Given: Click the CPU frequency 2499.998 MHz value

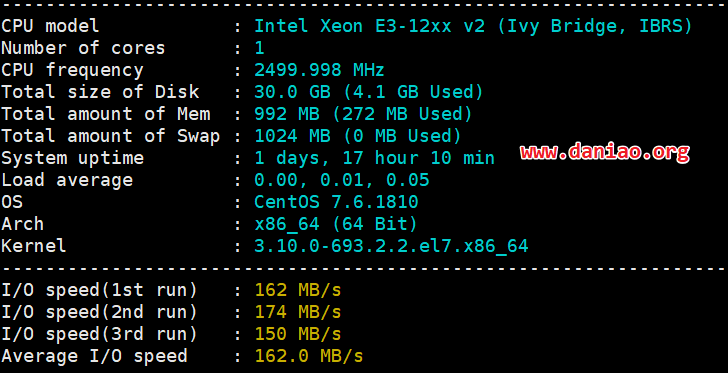Looking at the screenshot, I should (x=319, y=70).
